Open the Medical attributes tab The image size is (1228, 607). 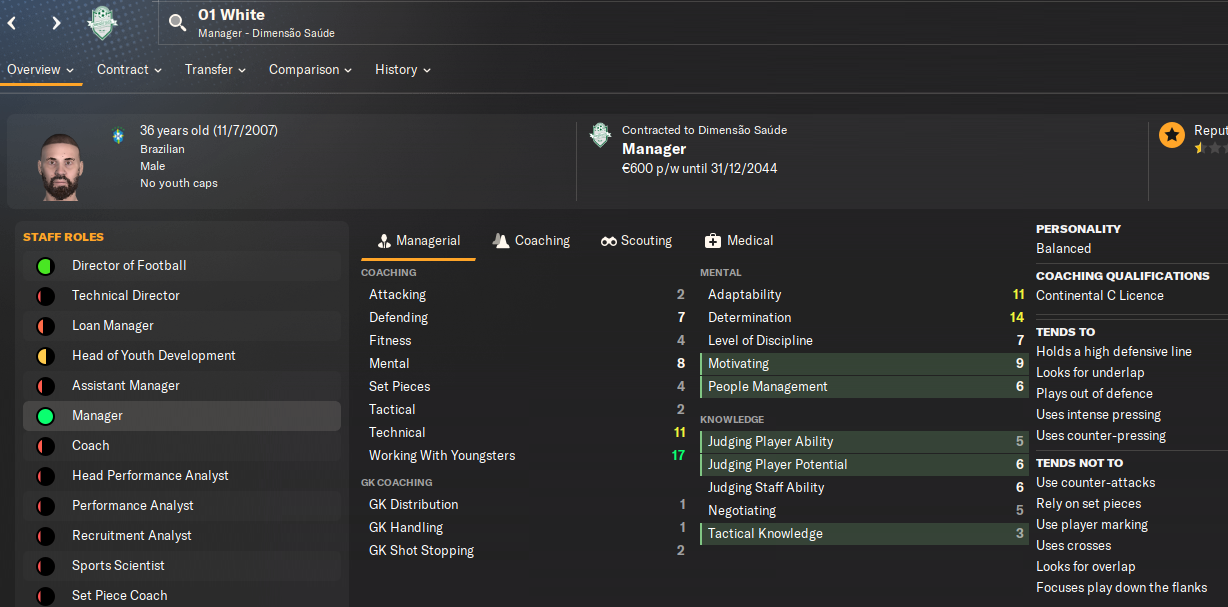click(x=739, y=241)
